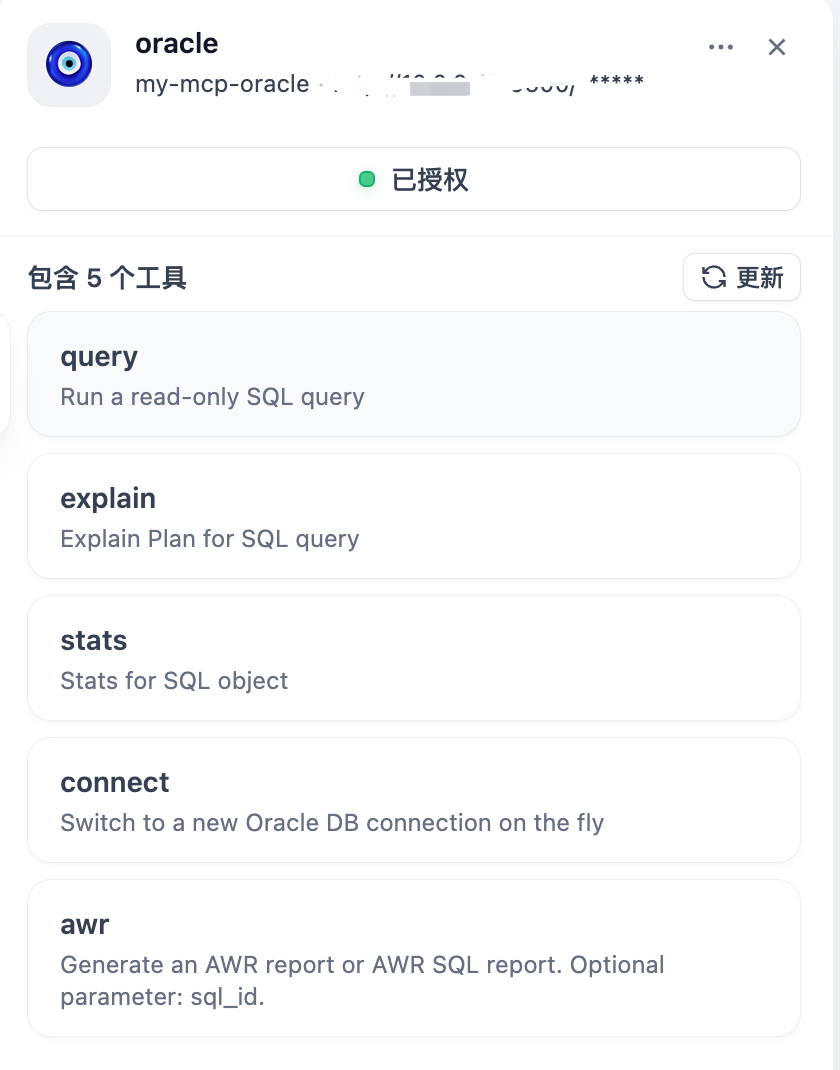Viewport: 840px width, 1070px height.
Task: Select the explain tool card
Action: [413, 516]
